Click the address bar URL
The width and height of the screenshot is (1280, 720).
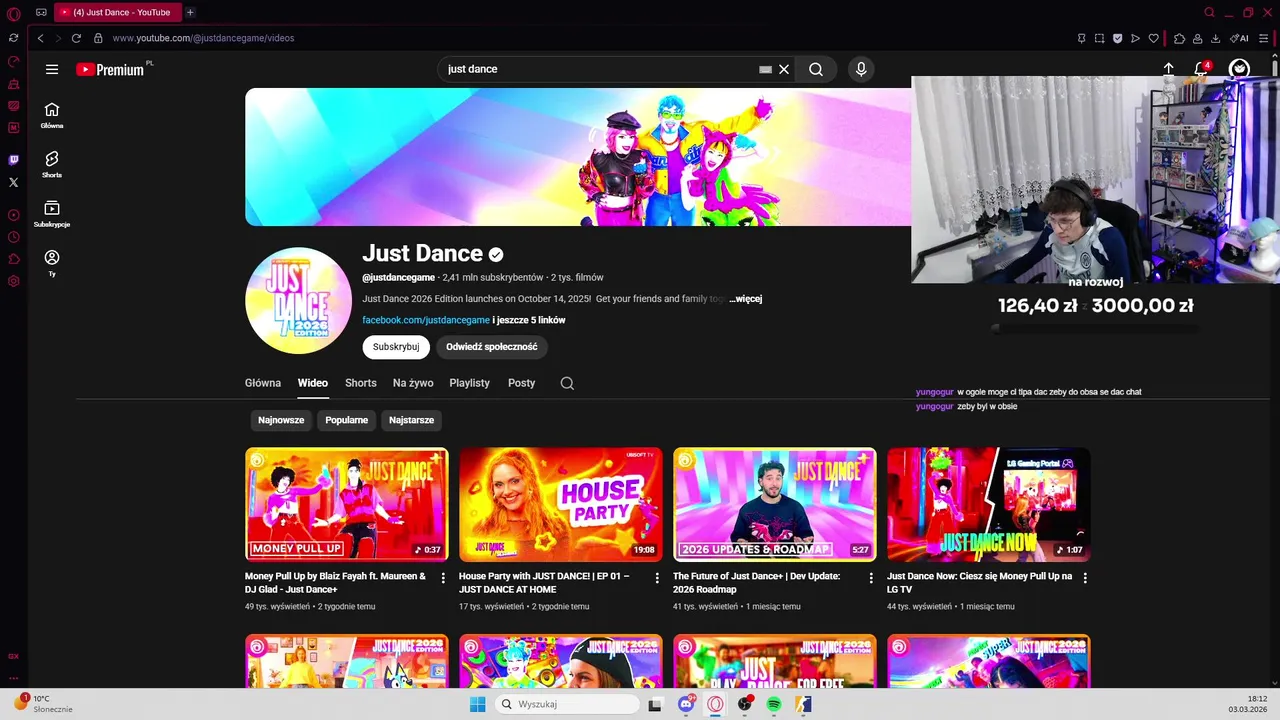pos(203,38)
